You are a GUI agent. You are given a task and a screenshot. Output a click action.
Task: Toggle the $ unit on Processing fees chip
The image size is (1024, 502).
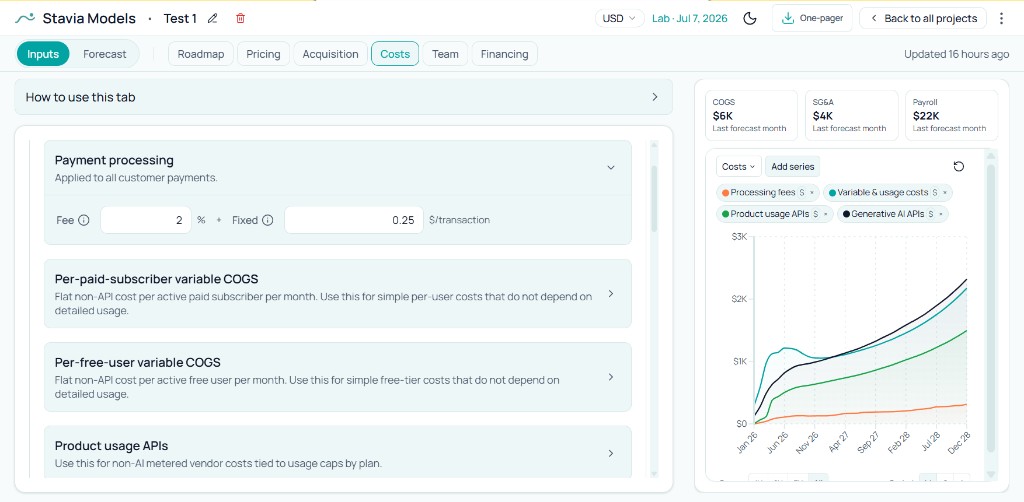pyautogui.click(x=802, y=193)
